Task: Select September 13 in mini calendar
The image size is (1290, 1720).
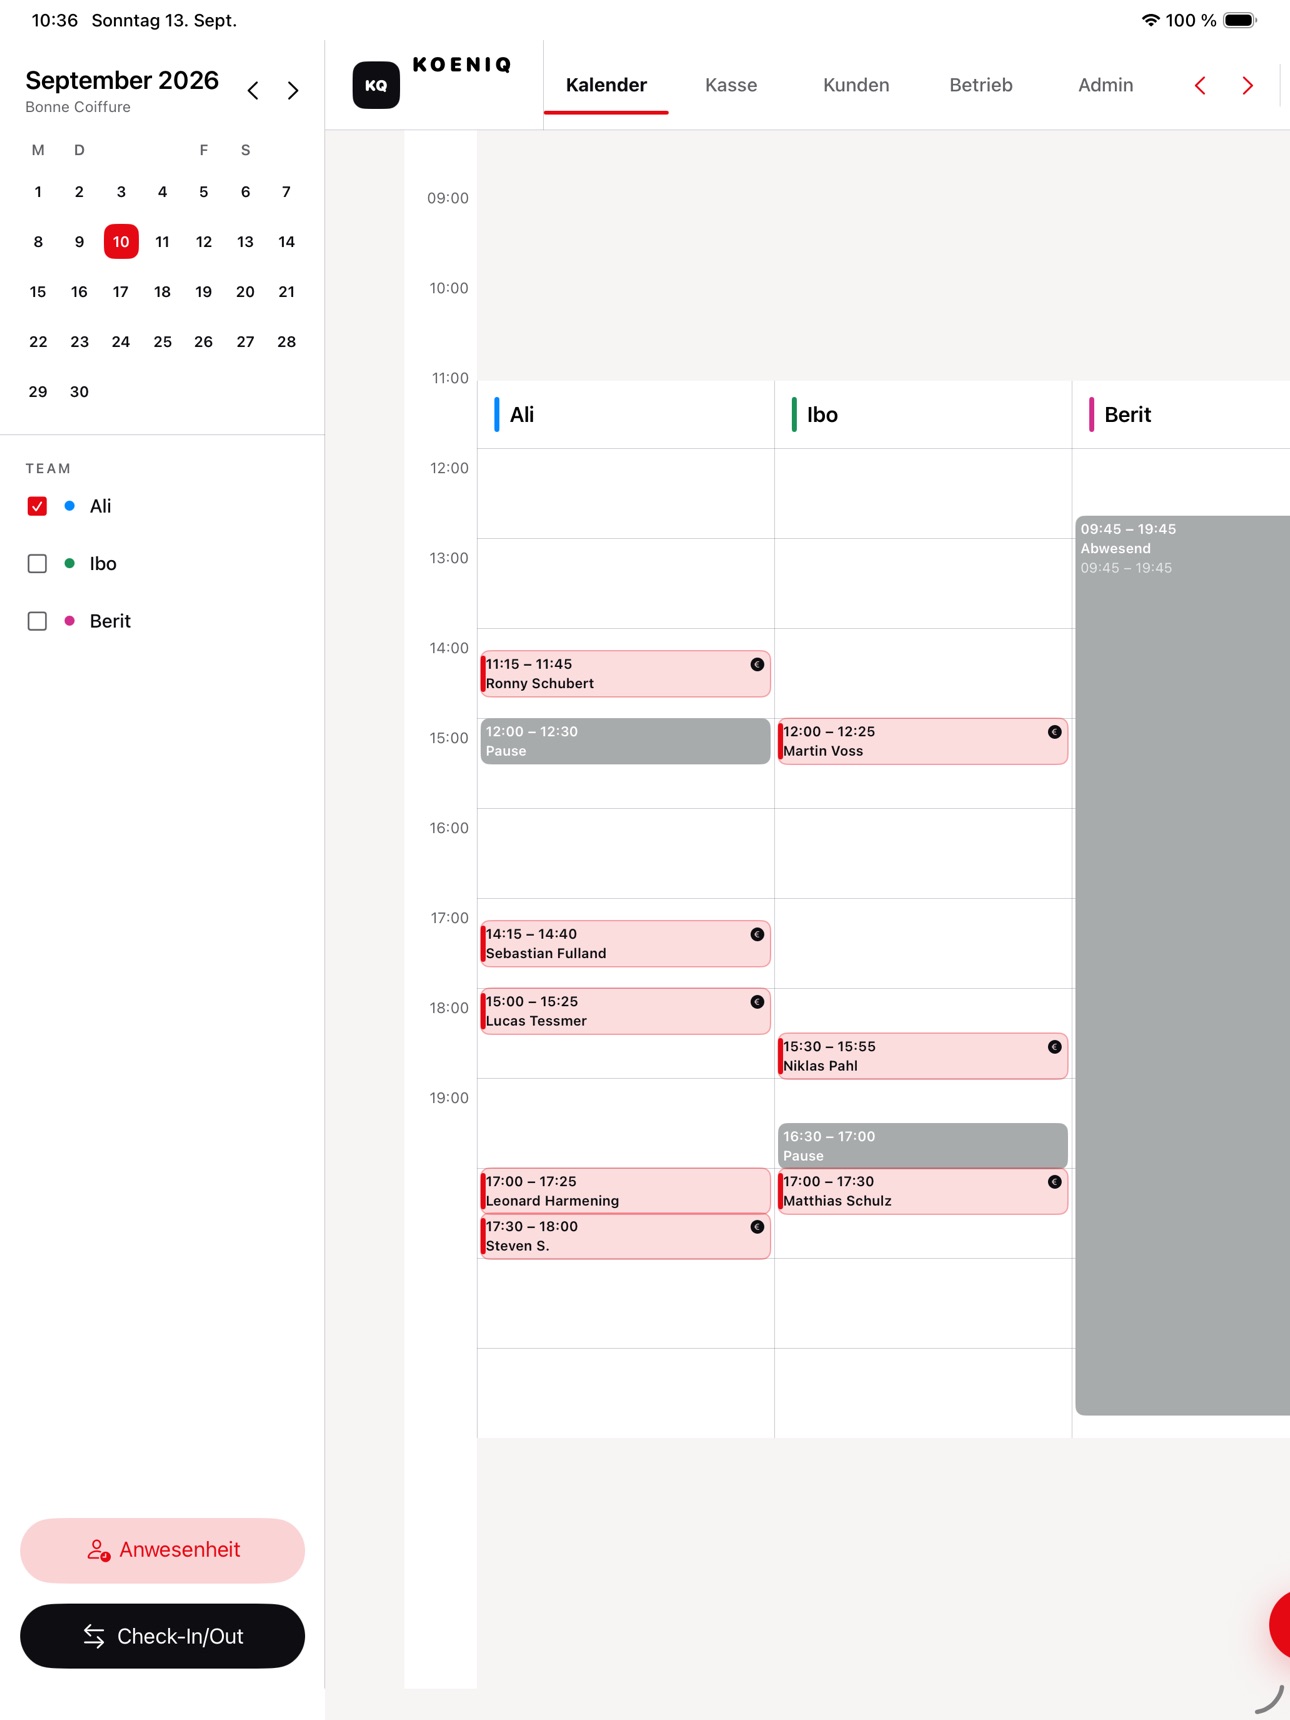Action: [245, 242]
